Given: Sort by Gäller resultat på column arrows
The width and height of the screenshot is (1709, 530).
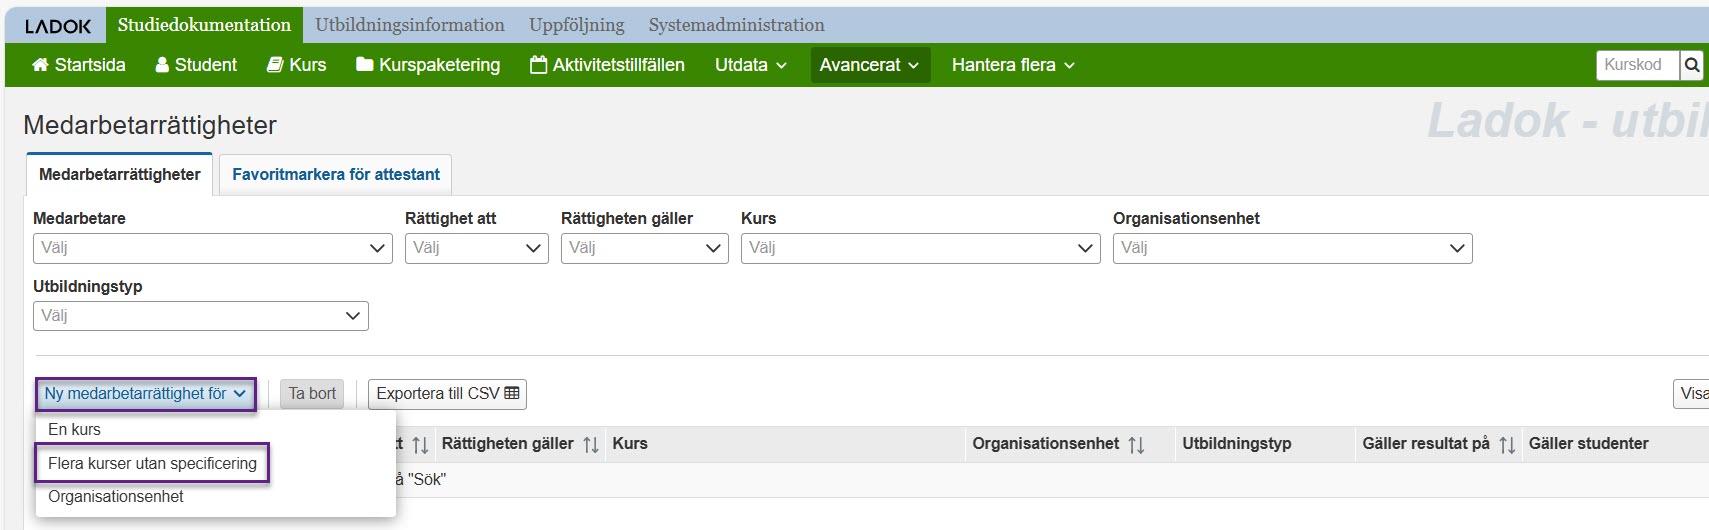Looking at the screenshot, I should pyautogui.click(x=1507, y=445).
